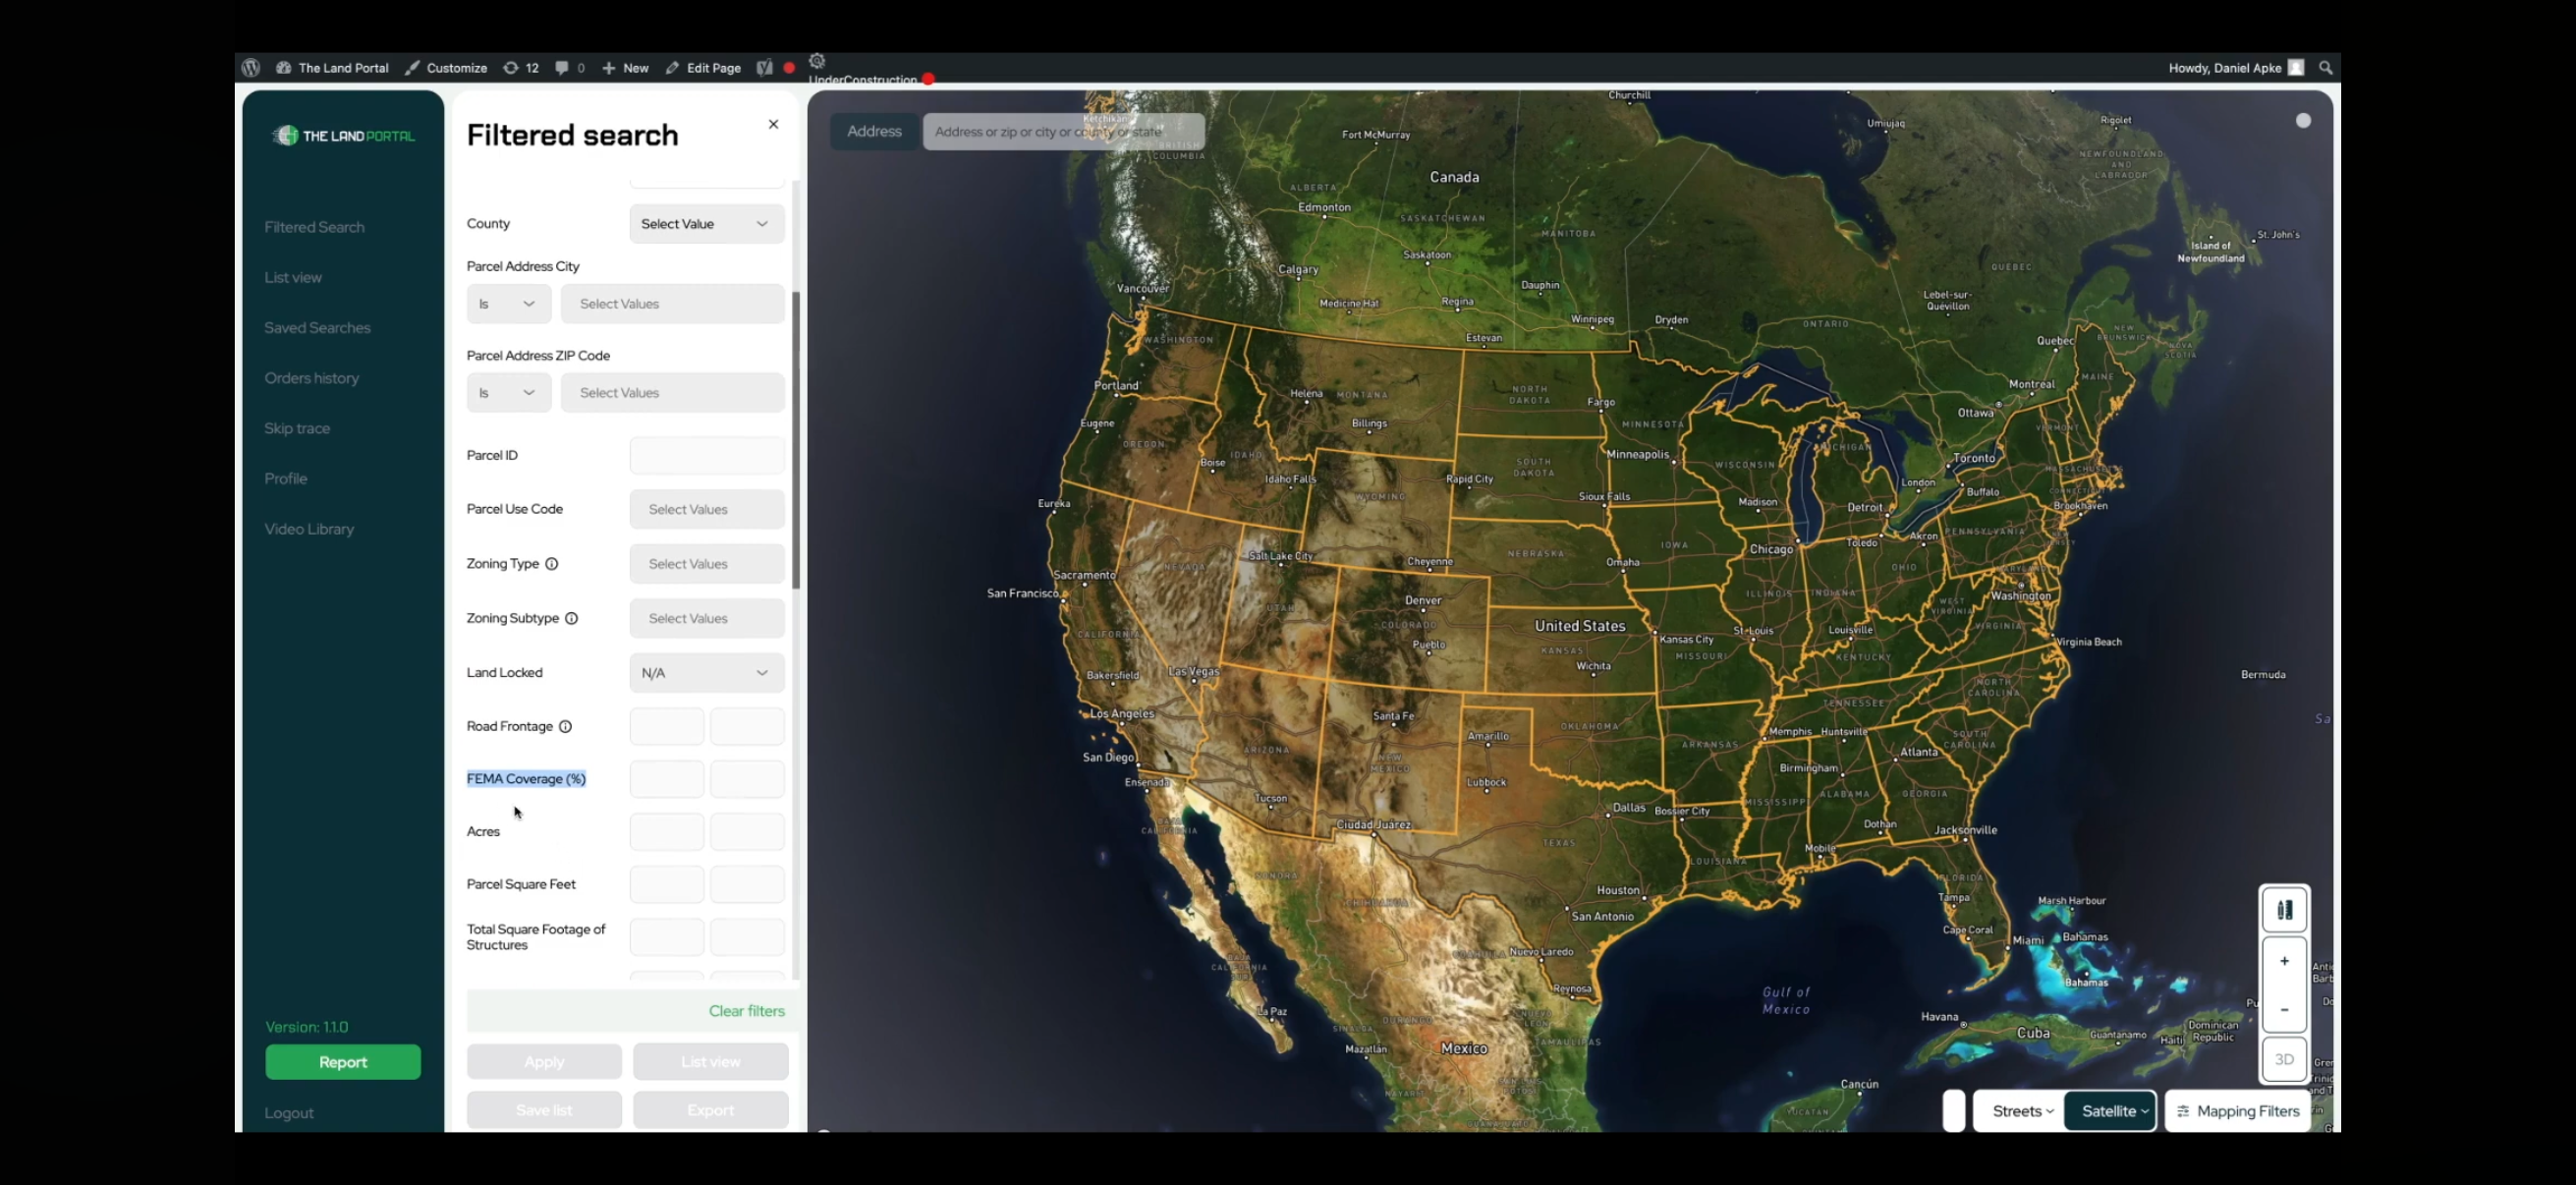Go to List view in the sidebar

click(x=293, y=277)
